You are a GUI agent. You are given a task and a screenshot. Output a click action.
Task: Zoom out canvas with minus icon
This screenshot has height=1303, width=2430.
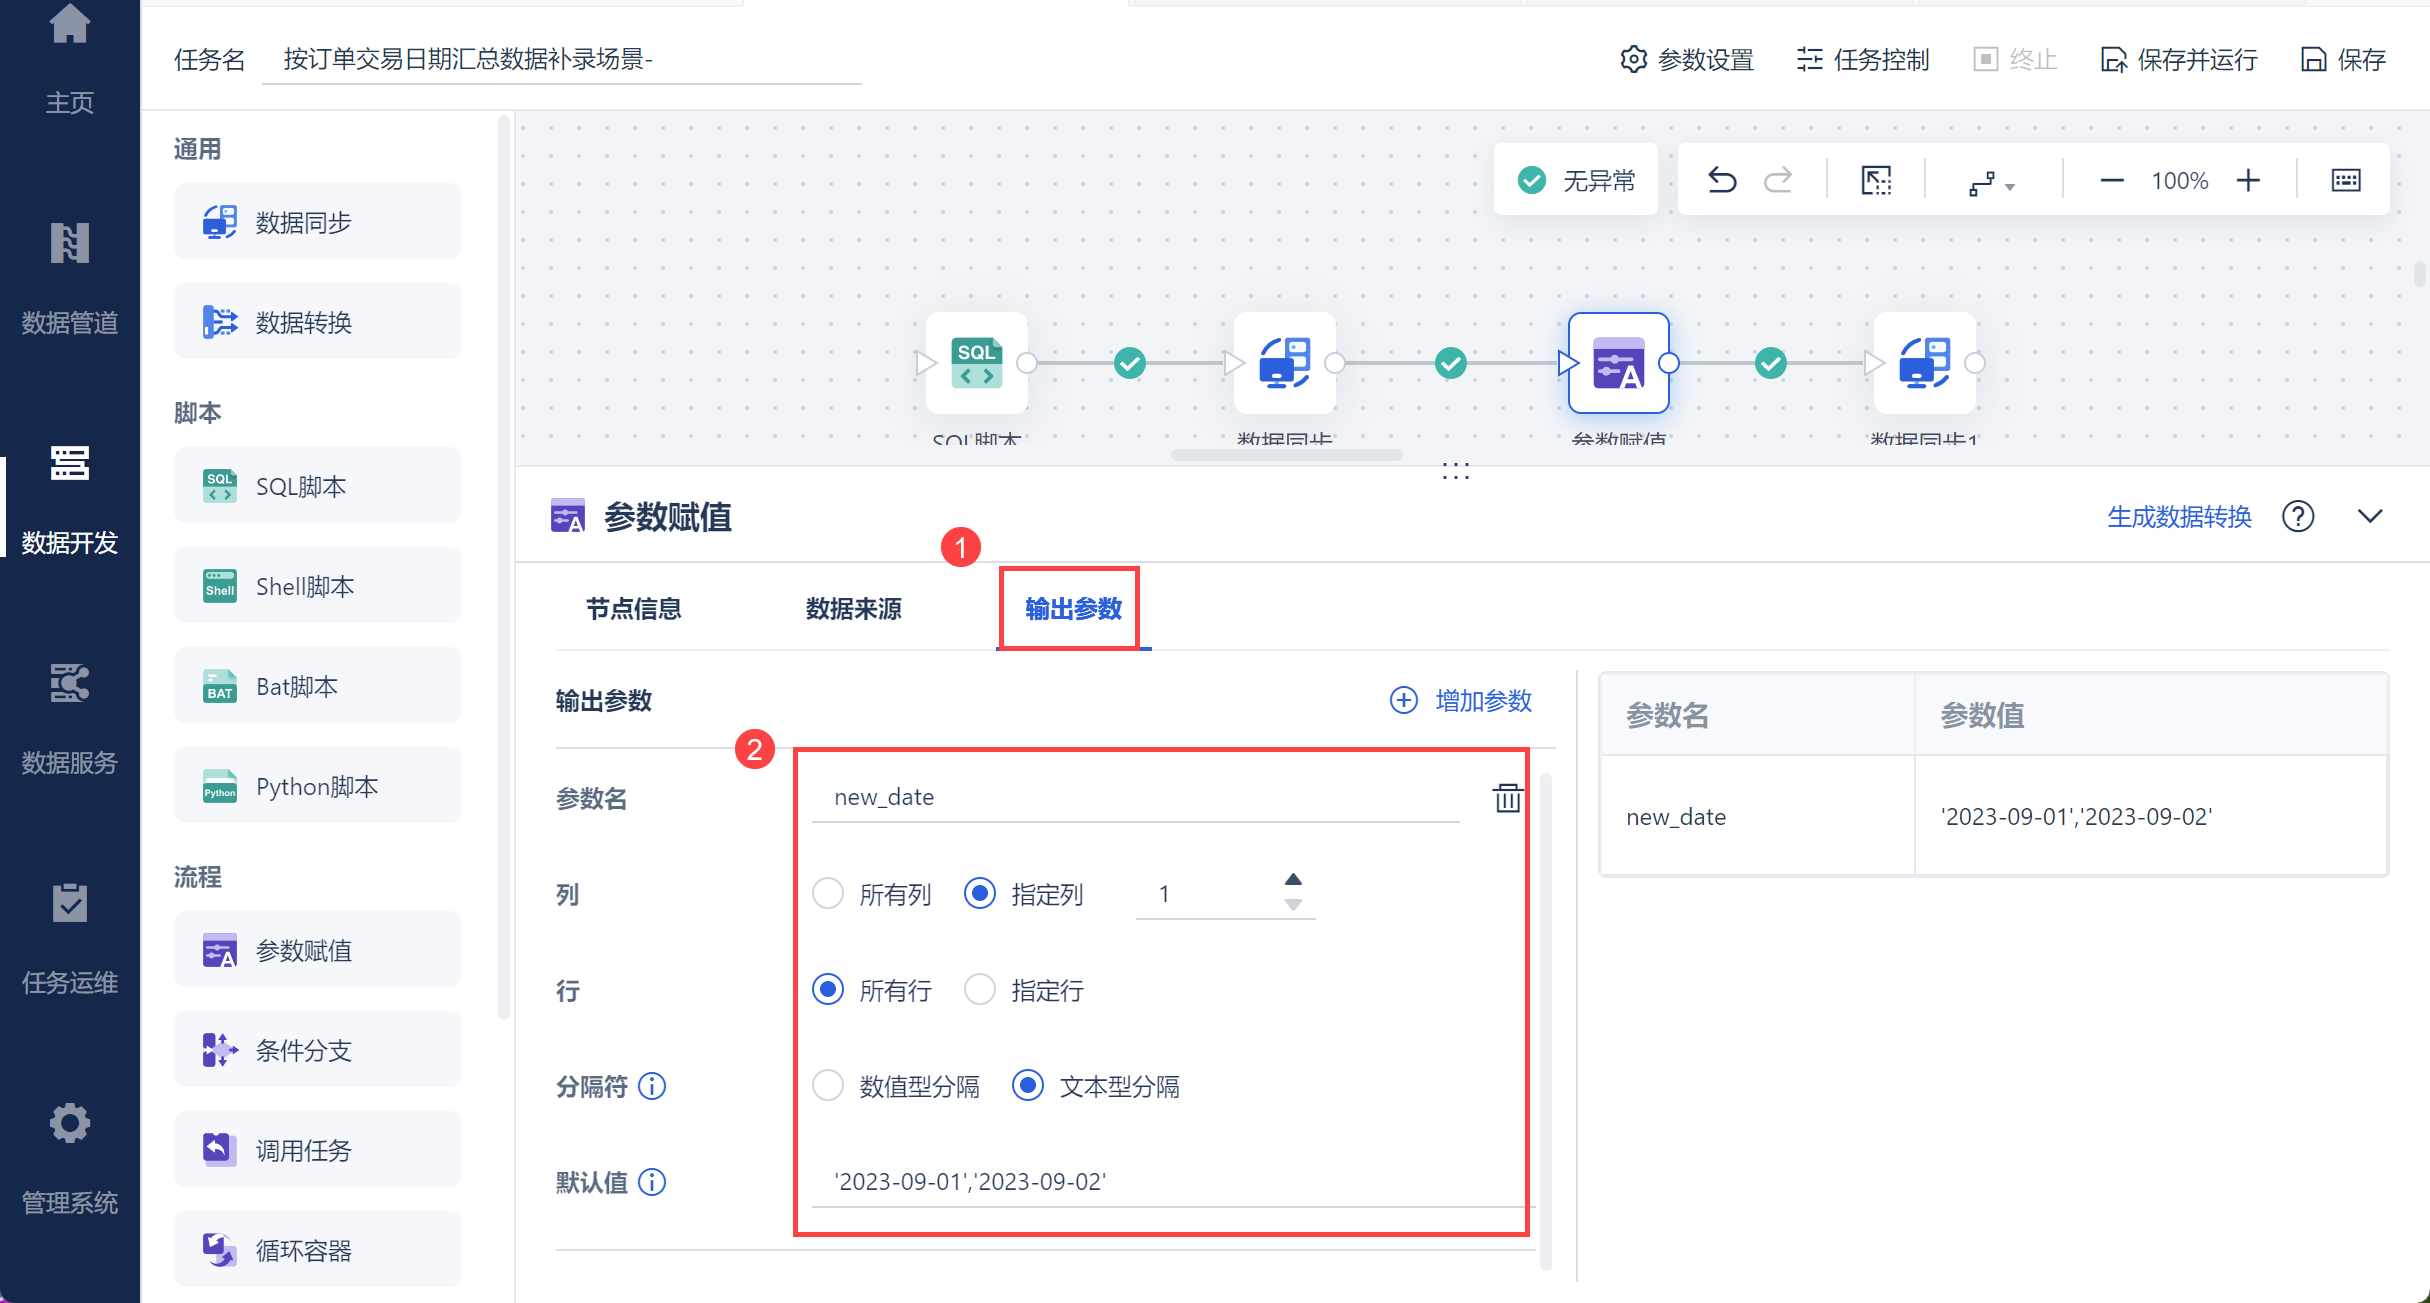[x=2112, y=180]
